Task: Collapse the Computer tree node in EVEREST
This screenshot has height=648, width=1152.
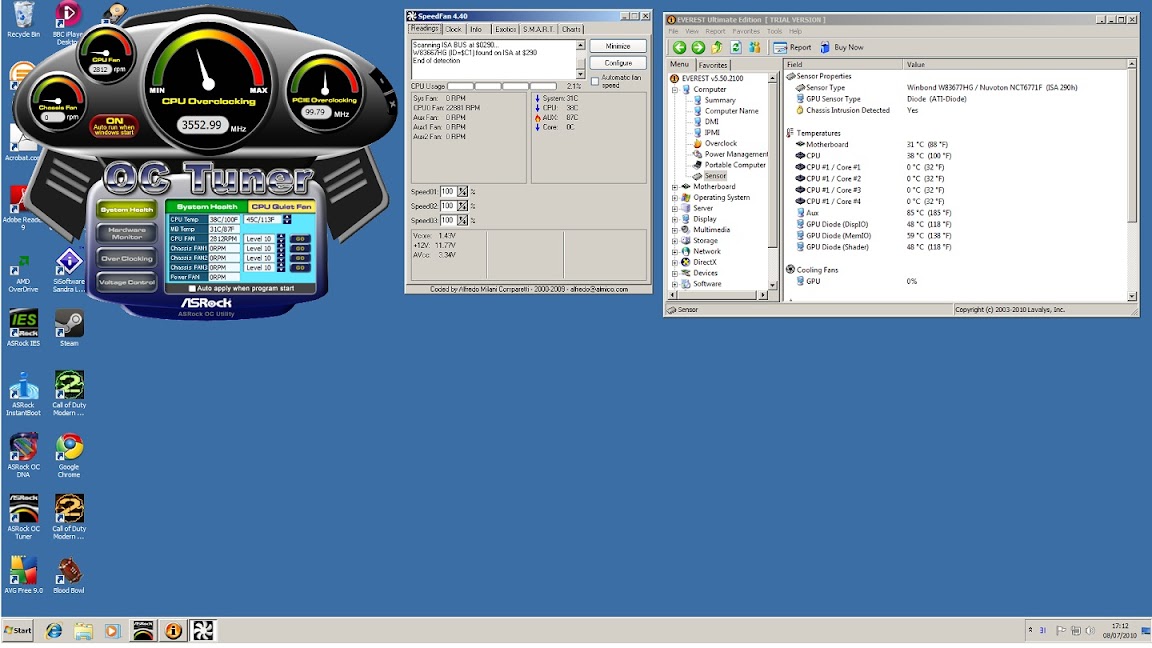Action: point(674,90)
